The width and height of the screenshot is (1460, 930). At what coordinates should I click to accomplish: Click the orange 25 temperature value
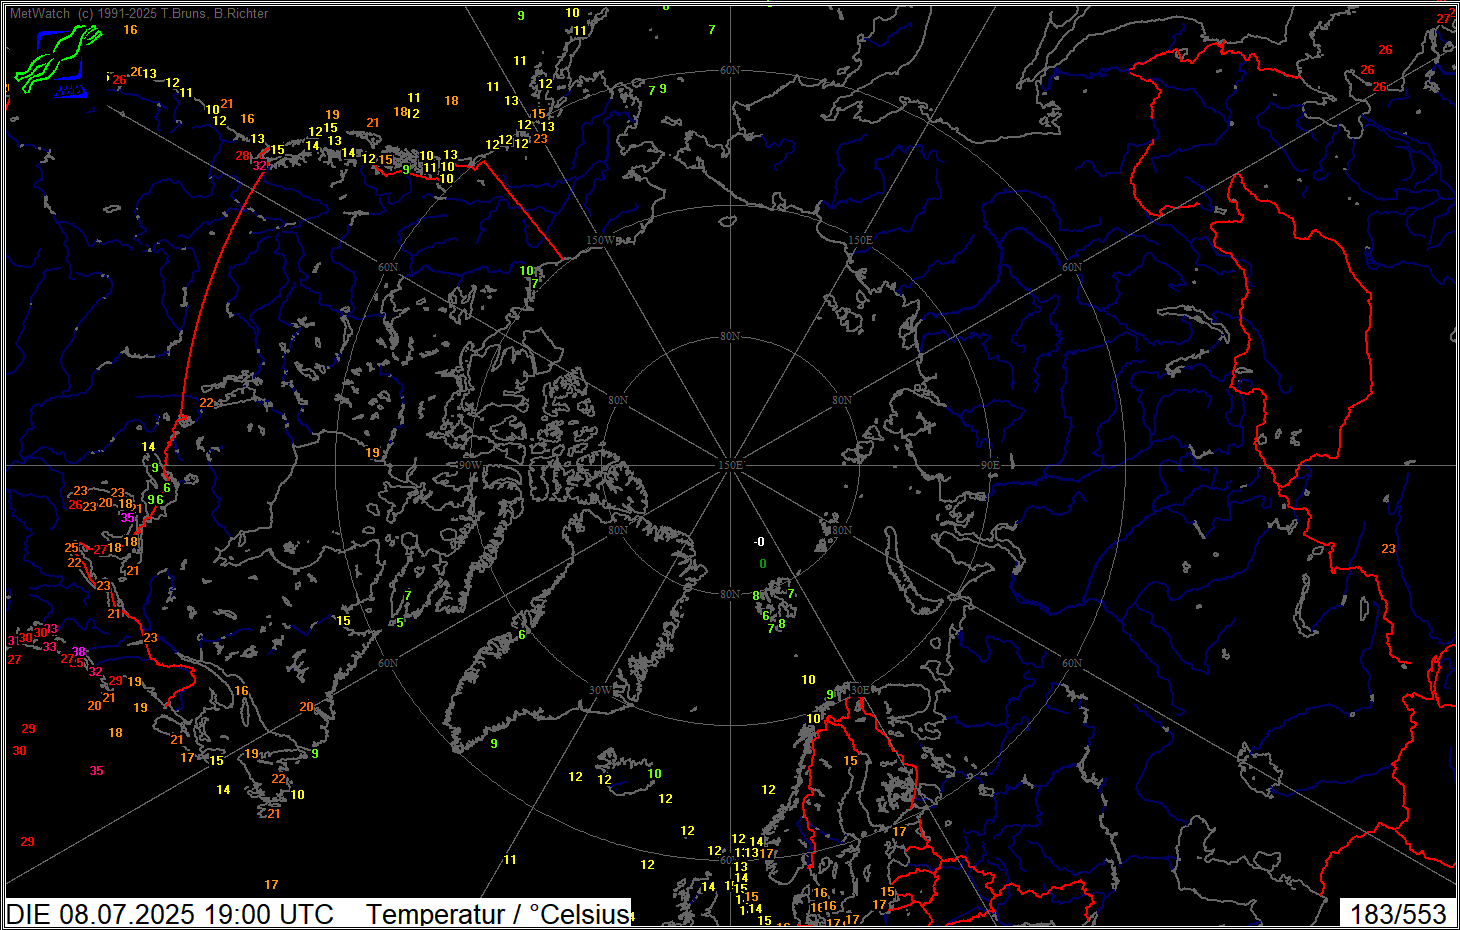coord(72,548)
